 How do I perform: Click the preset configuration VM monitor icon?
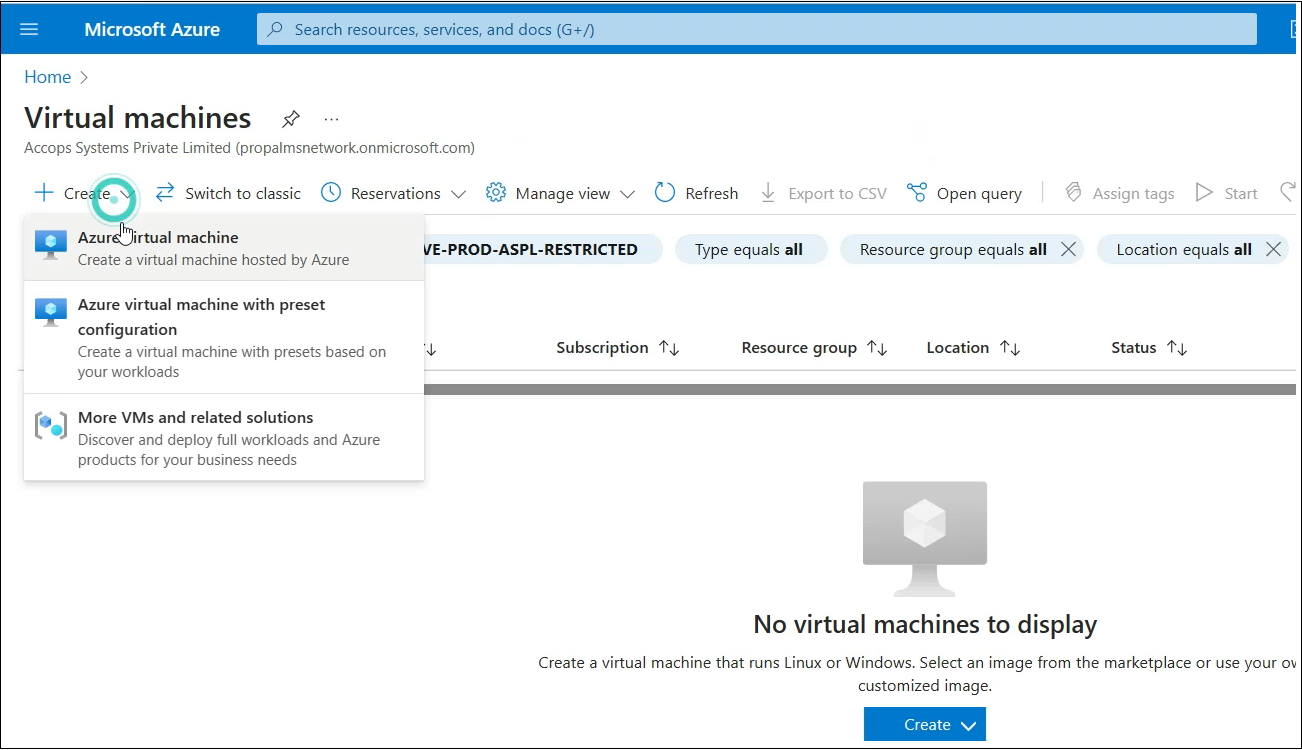51,312
